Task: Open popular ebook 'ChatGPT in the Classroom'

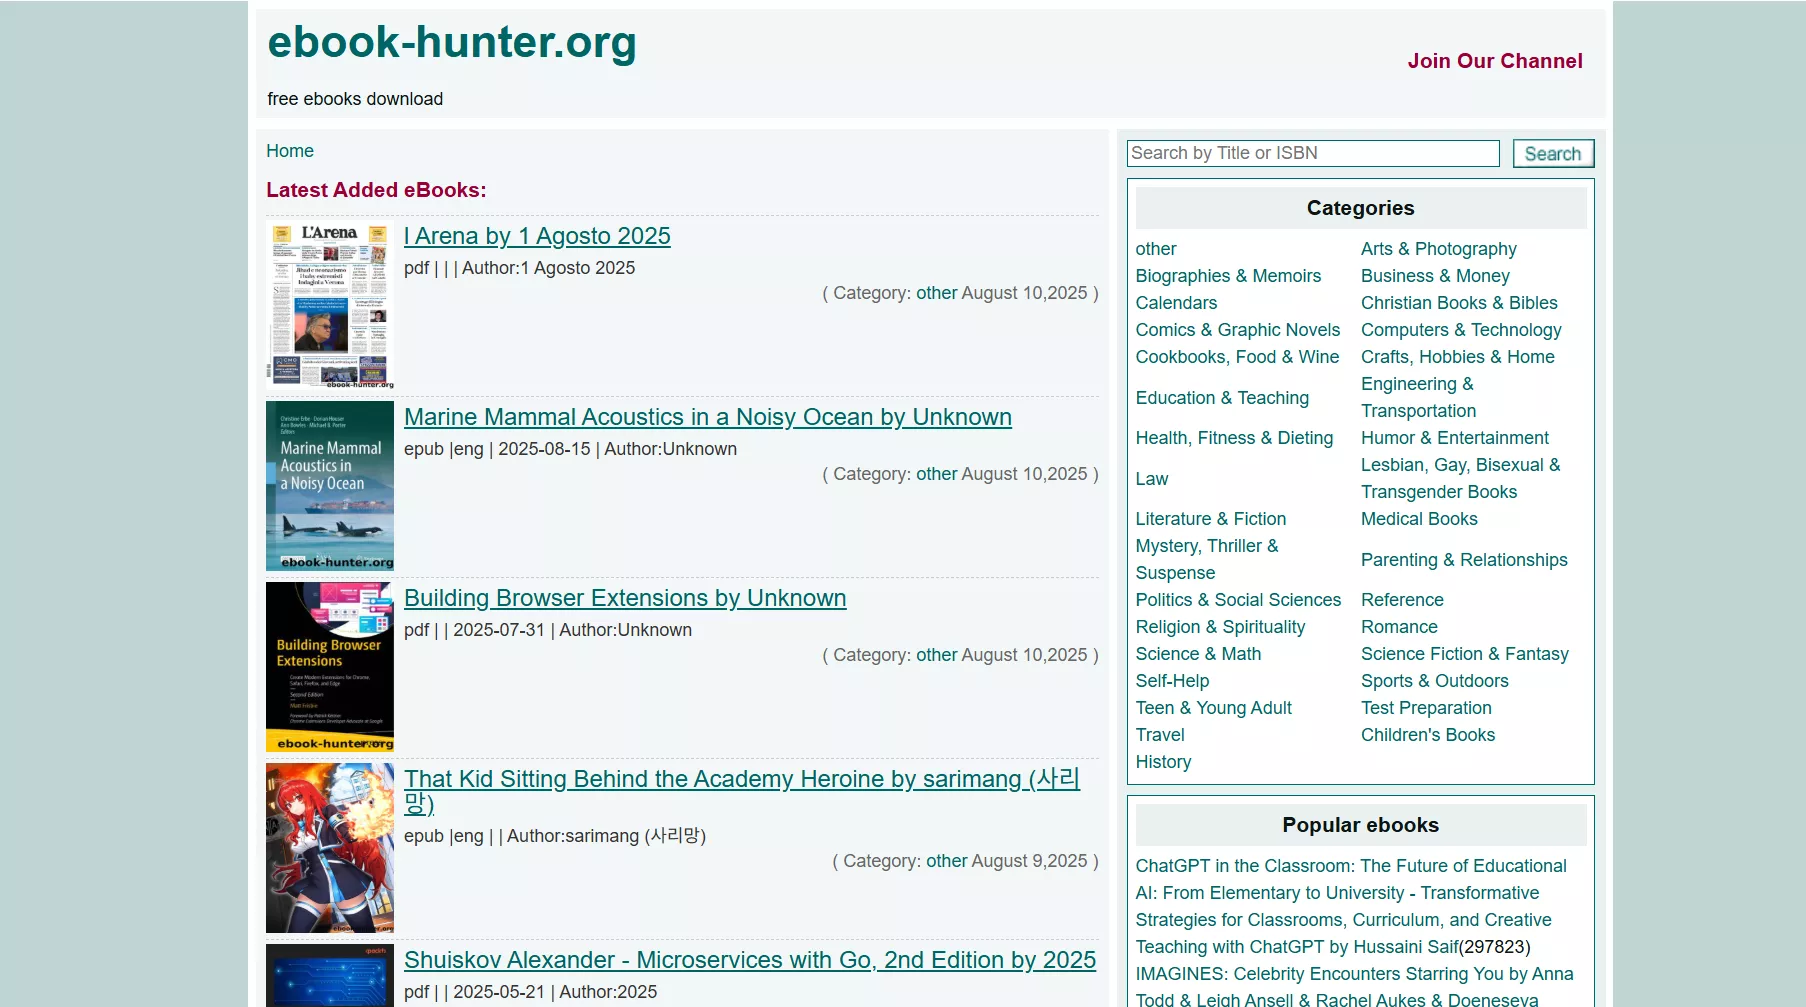Action: 1351,906
